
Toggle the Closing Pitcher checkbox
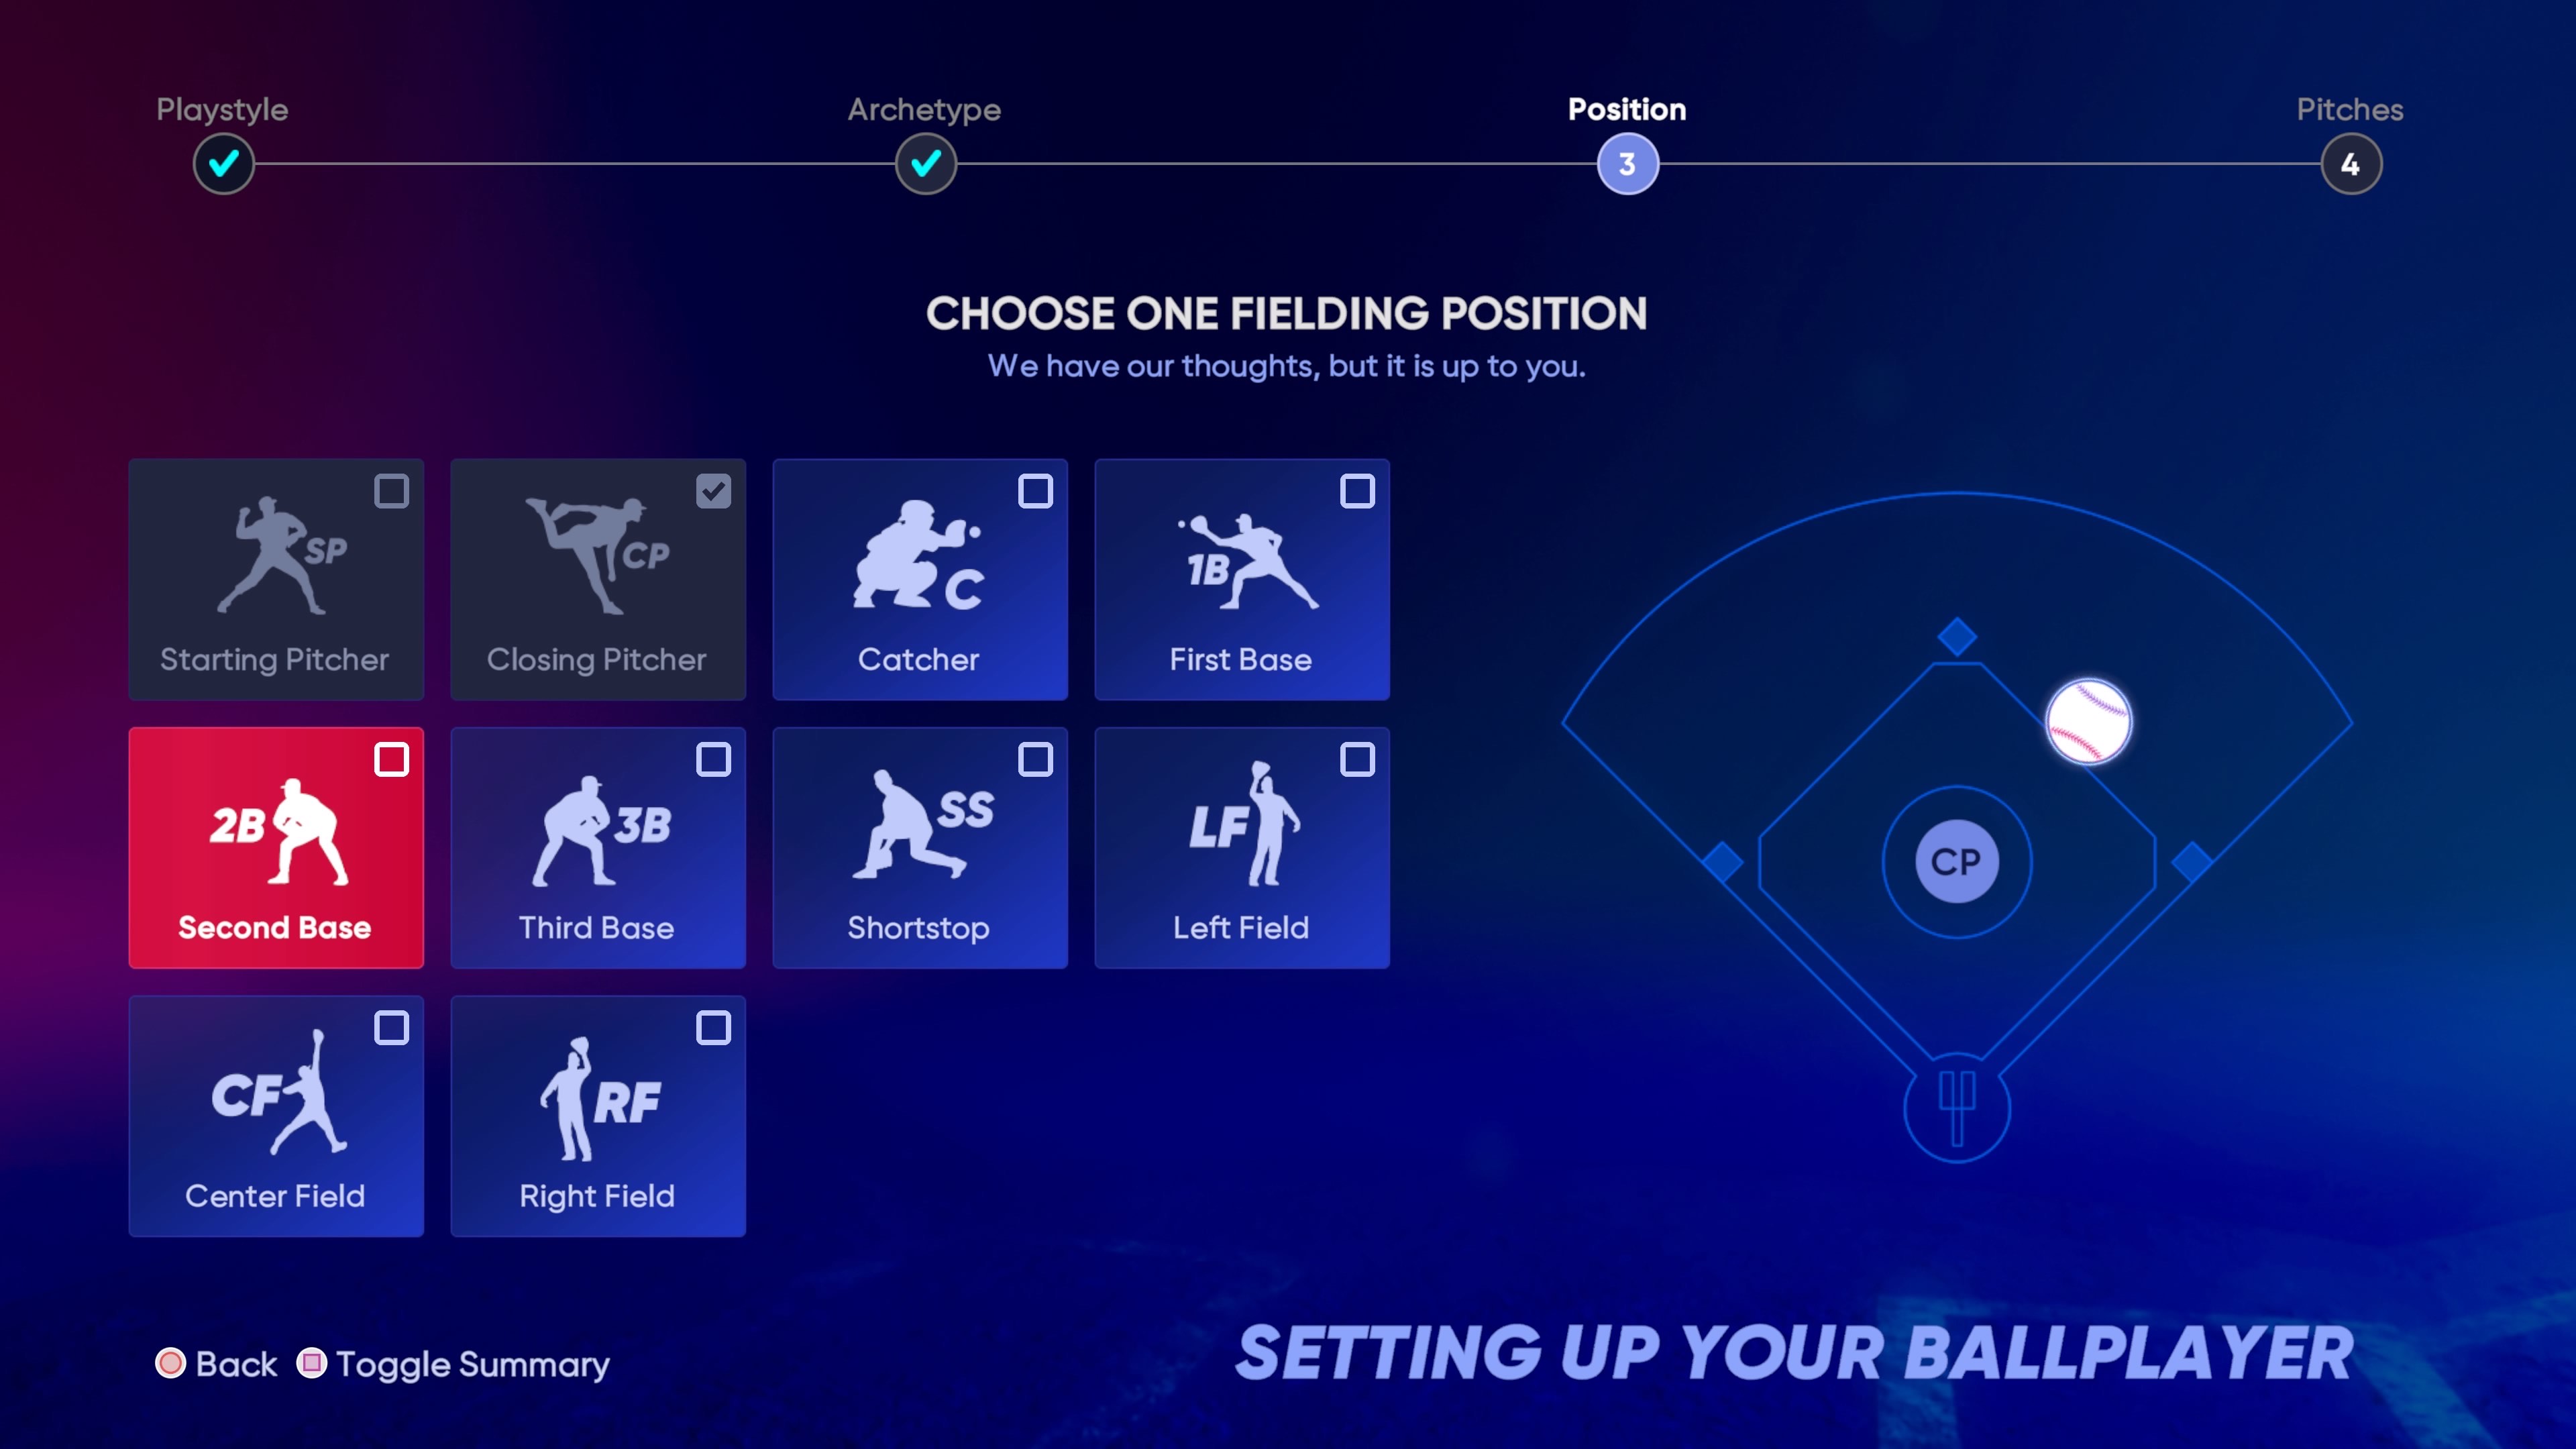(713, 492)
